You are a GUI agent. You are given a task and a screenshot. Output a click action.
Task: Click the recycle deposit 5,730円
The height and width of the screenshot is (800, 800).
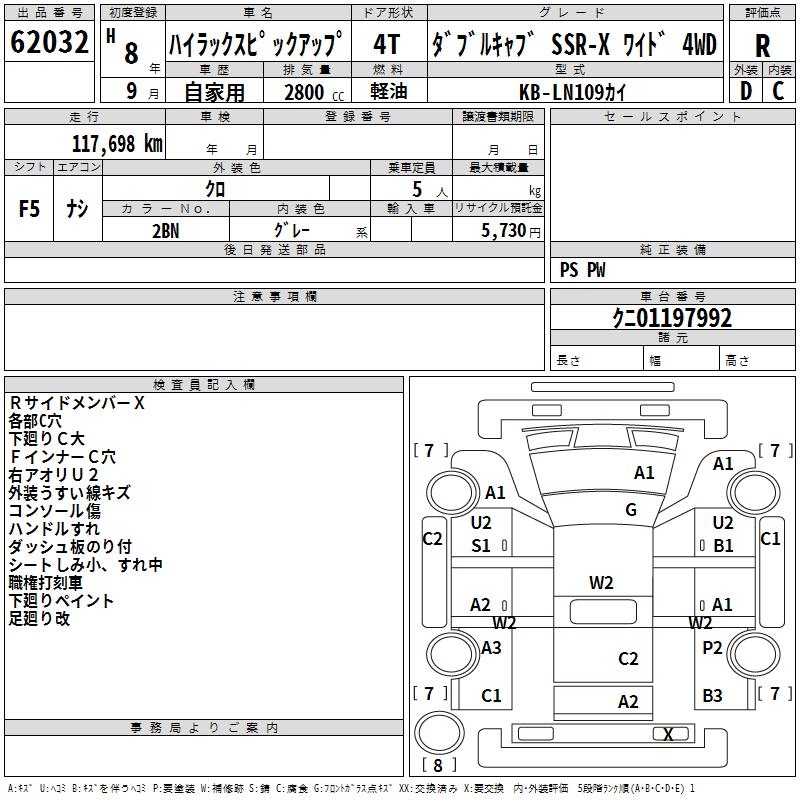(x=511, y=231)
